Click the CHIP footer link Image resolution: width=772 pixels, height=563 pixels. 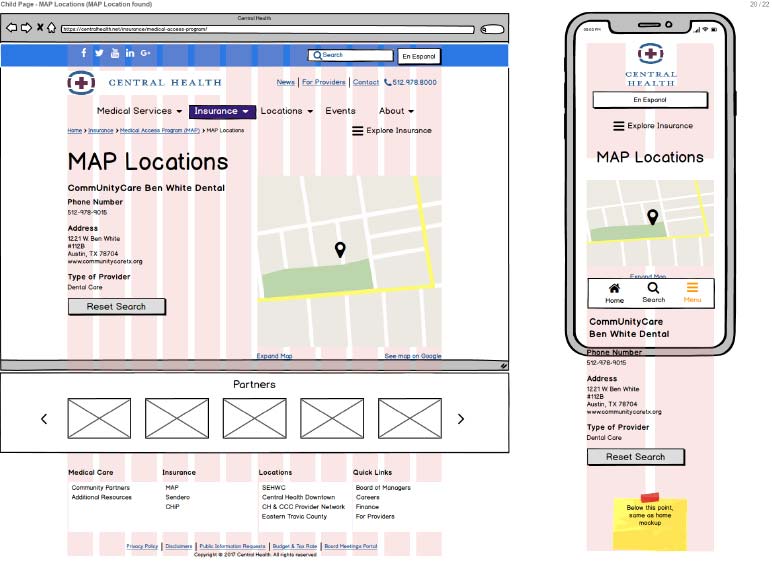pos(172,506)
